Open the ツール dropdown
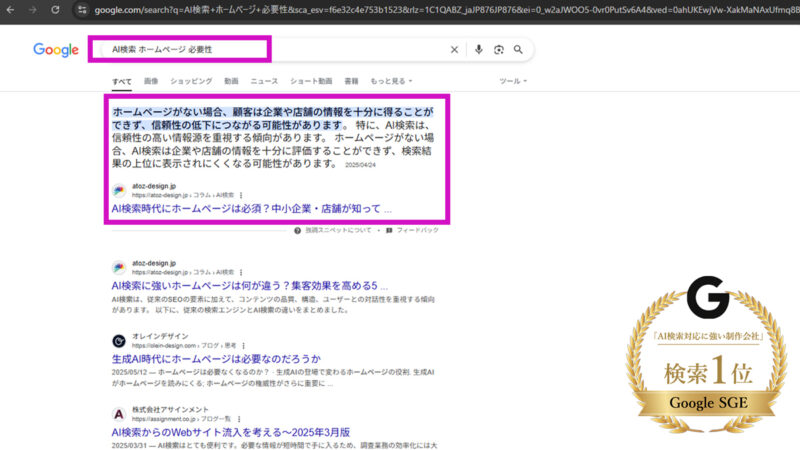The width and height of the screenshot is (800, 450). pos(513,81)
